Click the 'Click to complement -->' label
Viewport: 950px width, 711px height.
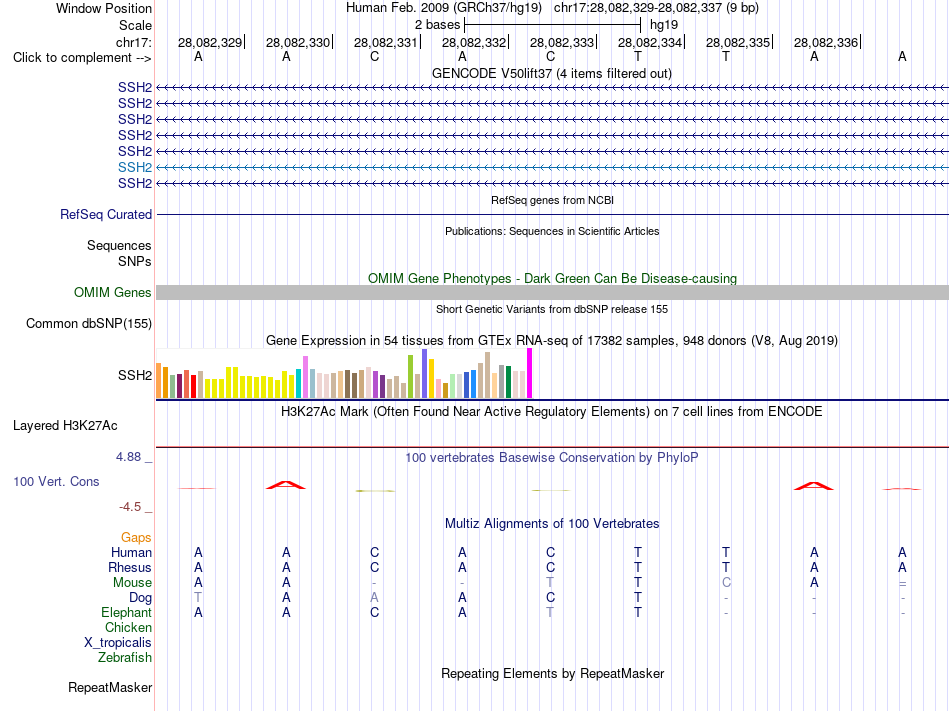(82, 58)
